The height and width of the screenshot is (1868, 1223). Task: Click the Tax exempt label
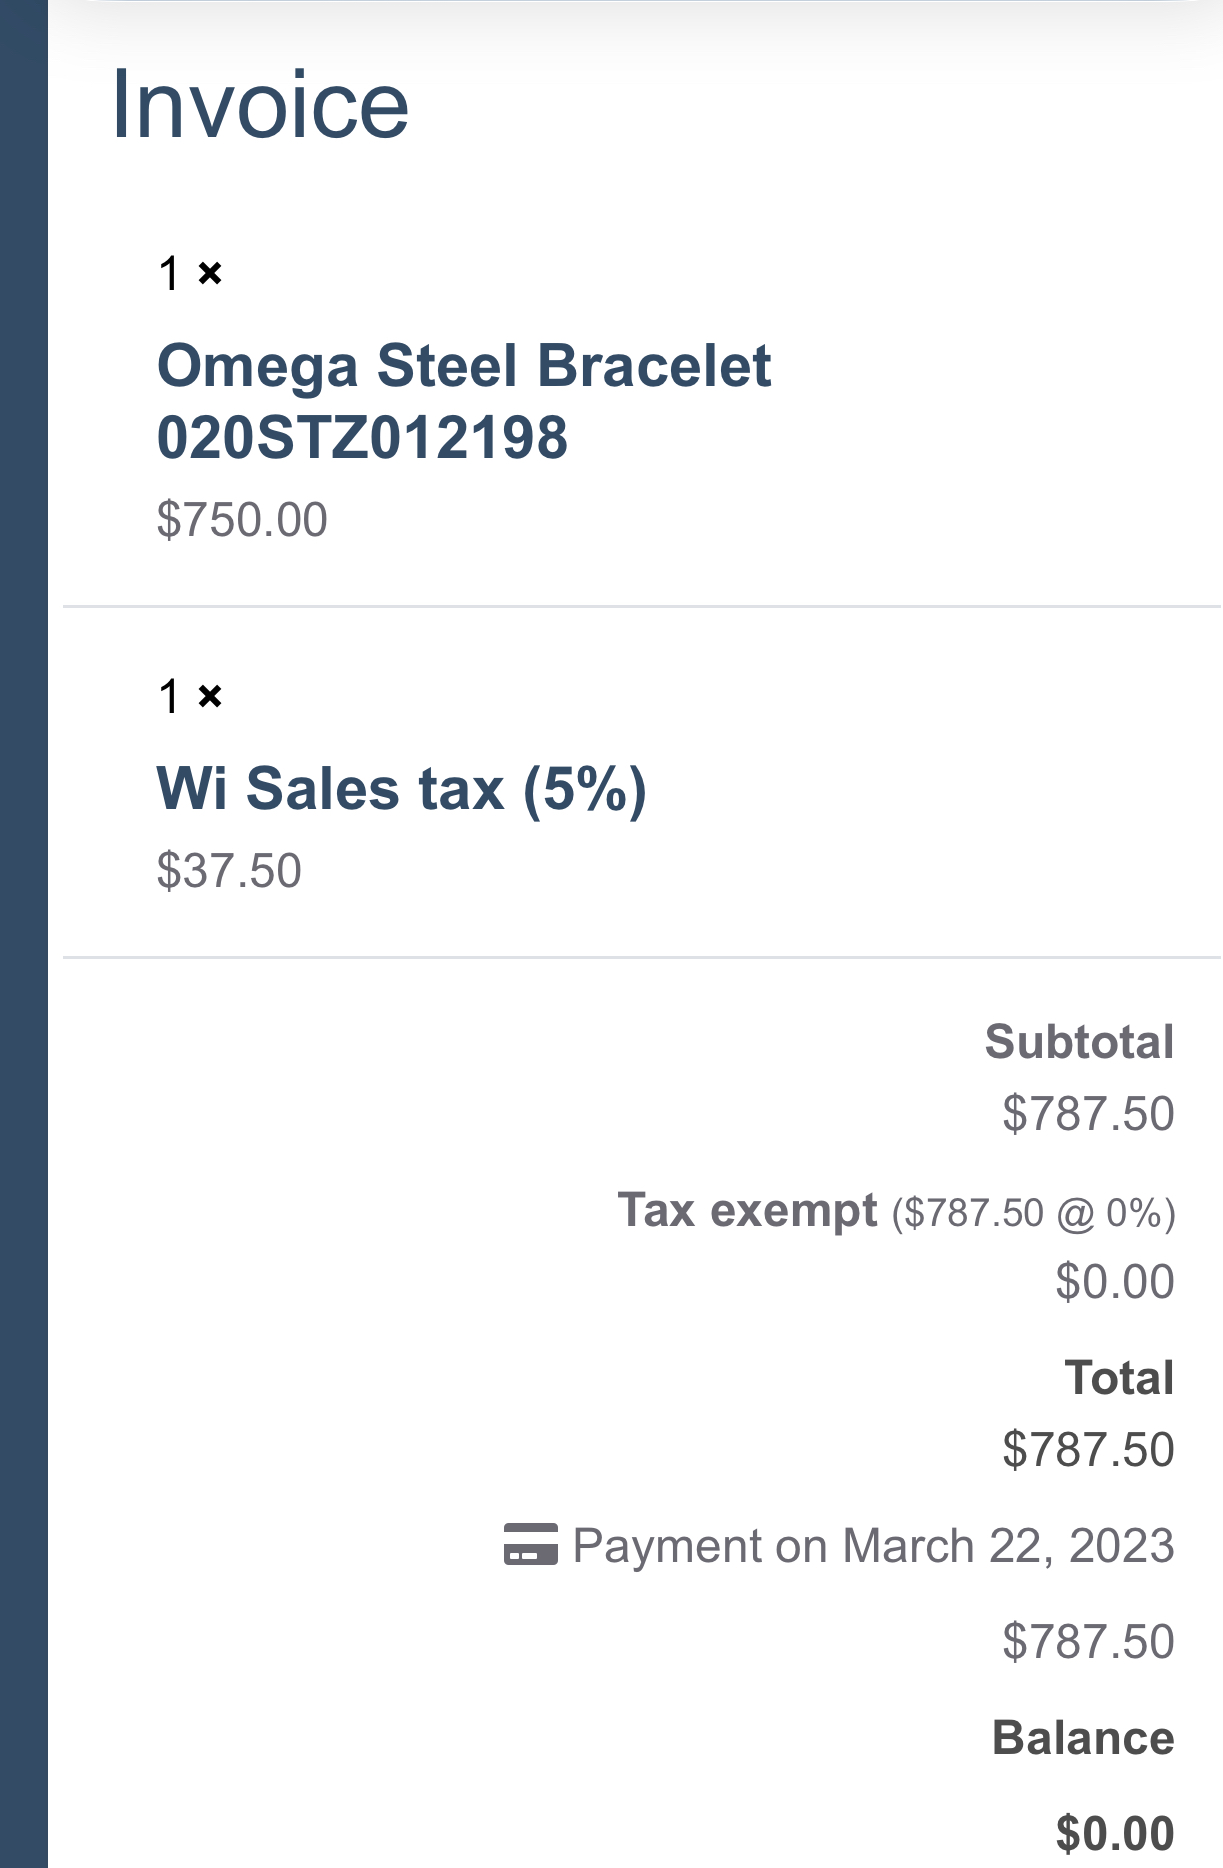tap(747, 1211)
